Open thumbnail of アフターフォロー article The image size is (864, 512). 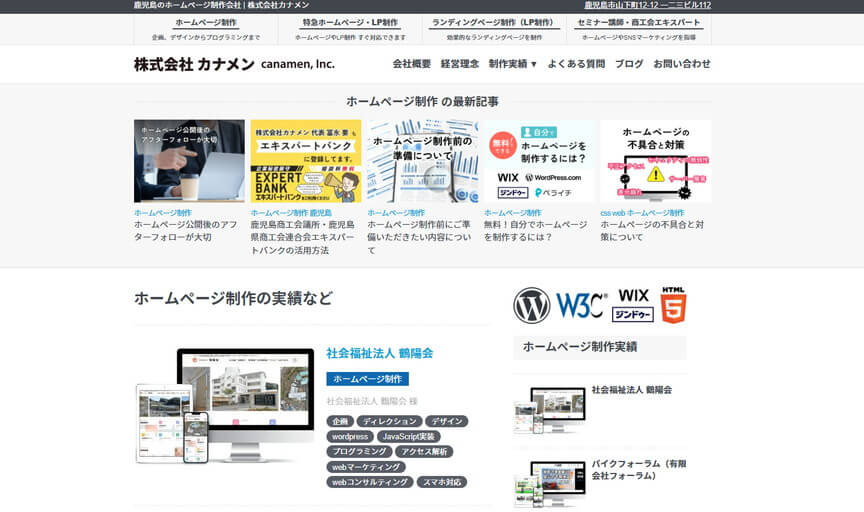[x=189, y=161]
